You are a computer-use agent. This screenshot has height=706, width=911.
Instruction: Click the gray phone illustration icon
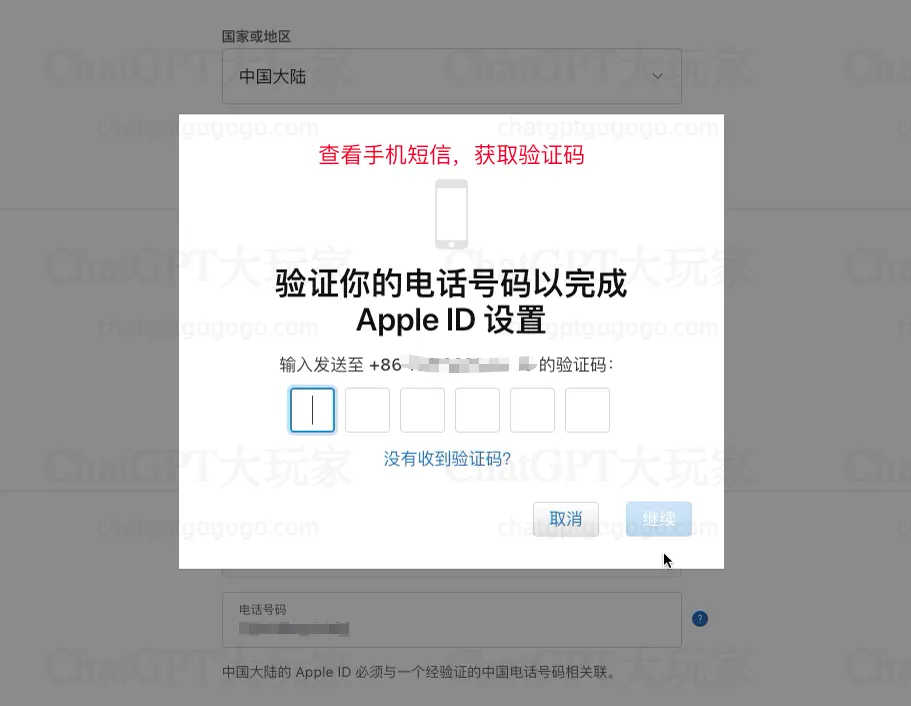(x=451, y=214)
